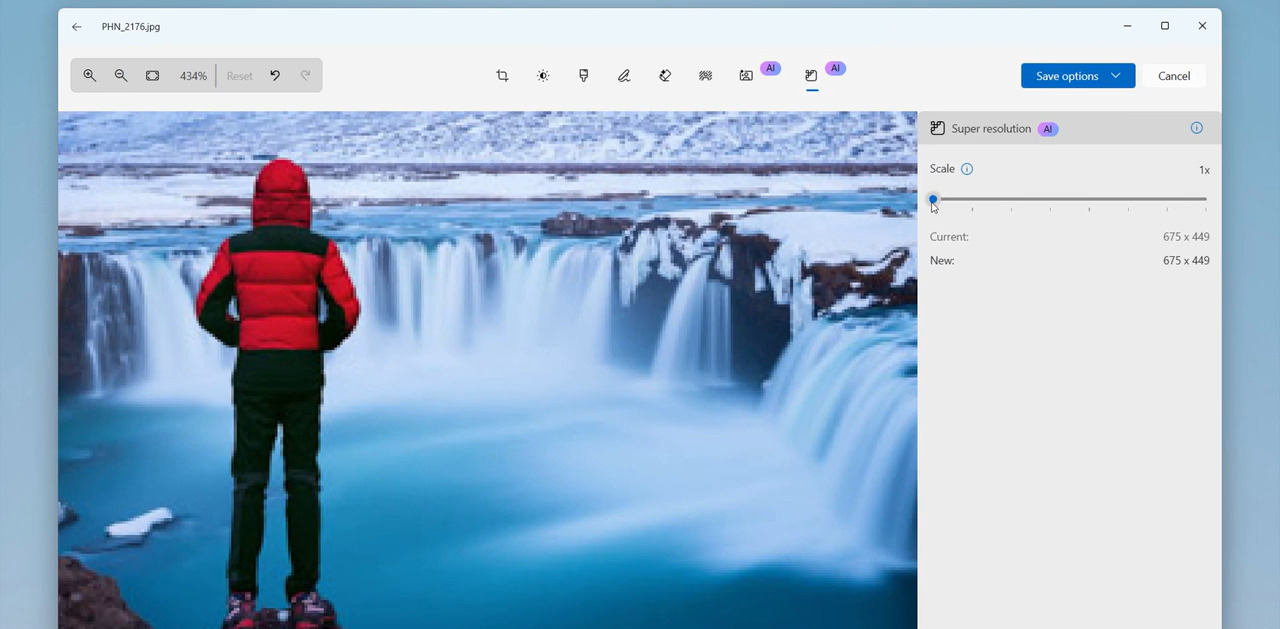Viewport: 1280px width, 629px height.
Task: Choose the Erase tool
Action: [x=665, y=76]
